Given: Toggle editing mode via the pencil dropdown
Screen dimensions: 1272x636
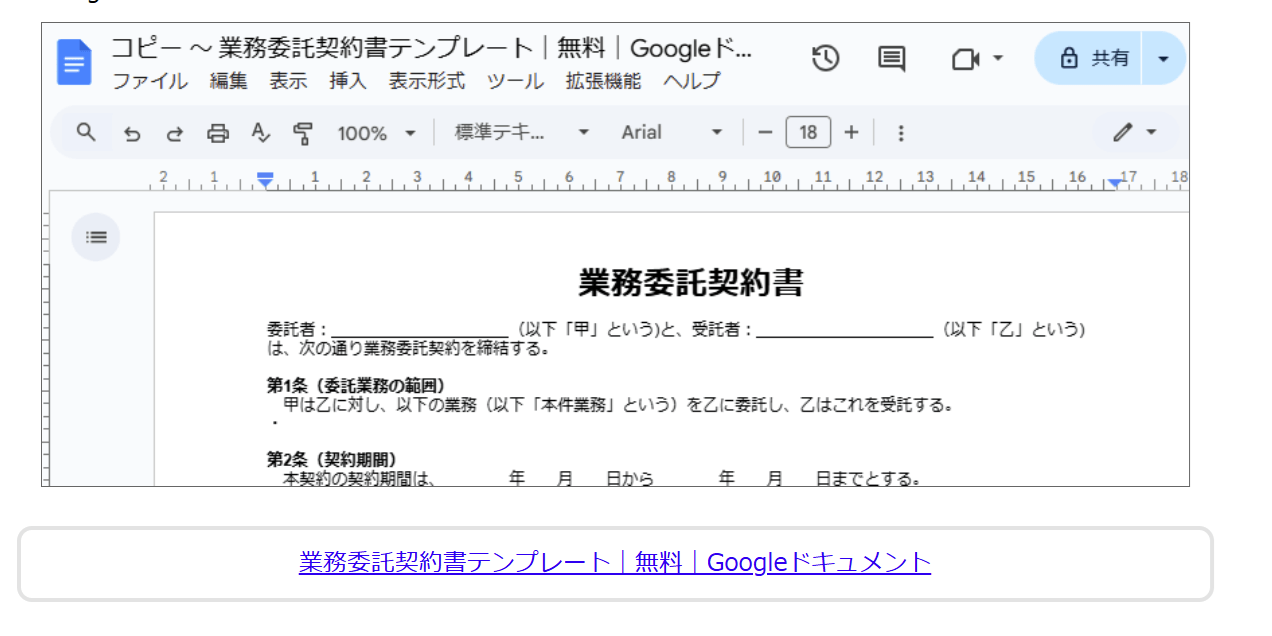Looking at the screenshot, I should point(1135,132).
